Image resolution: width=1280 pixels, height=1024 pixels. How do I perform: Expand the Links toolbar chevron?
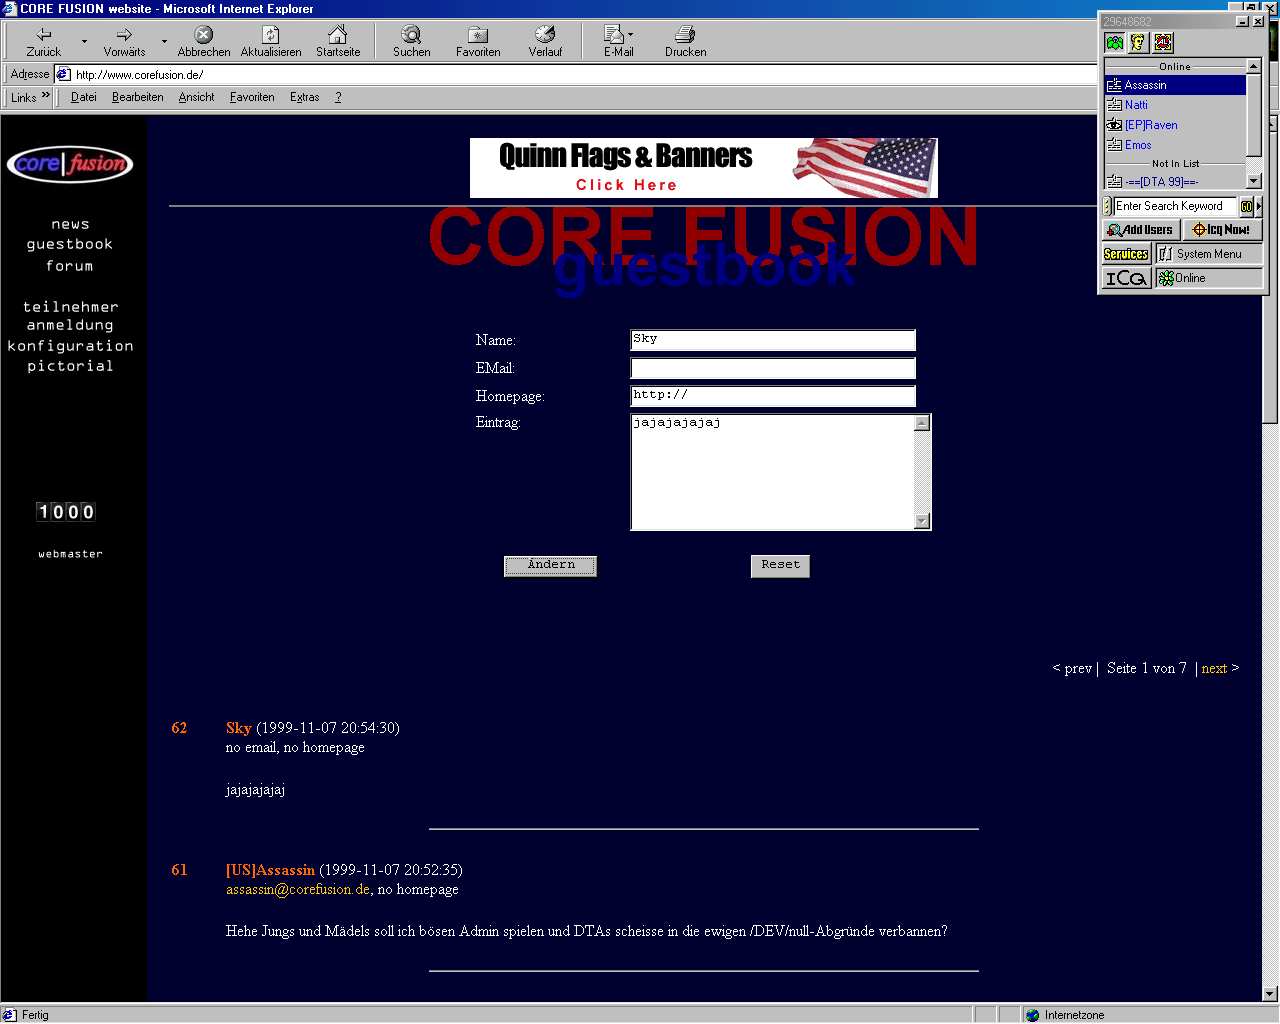tap(46, 96)
